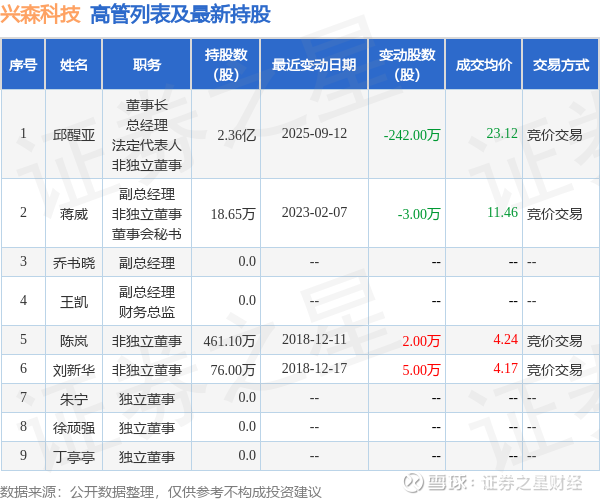600x501 pixels.
Task: Click the date 2018-12-11
Action: click(314, 339)
